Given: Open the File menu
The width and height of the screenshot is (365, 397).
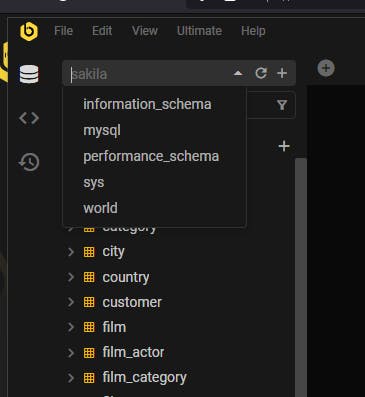Looking at the screenshot, I should click(63, 31).
